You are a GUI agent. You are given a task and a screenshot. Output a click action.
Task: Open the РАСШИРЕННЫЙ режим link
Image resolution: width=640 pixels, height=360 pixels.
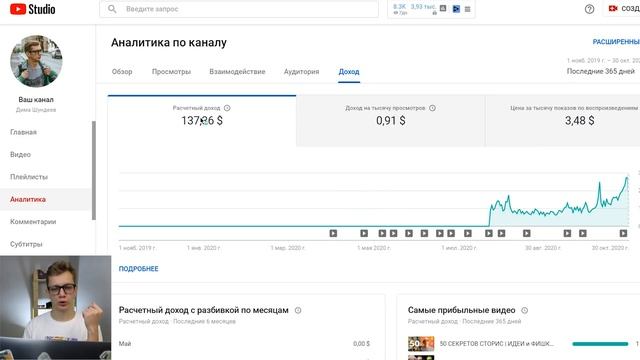click(x=616, y=42)
